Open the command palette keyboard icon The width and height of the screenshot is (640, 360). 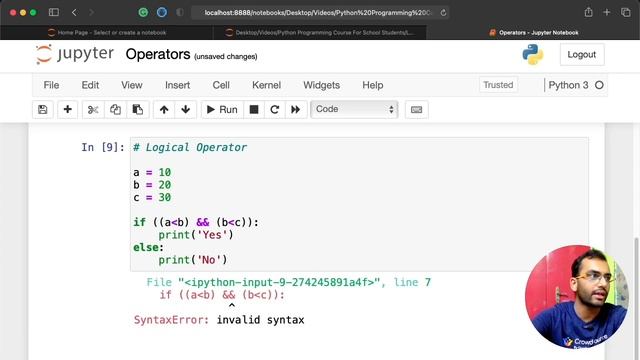(x=416, y=109)
